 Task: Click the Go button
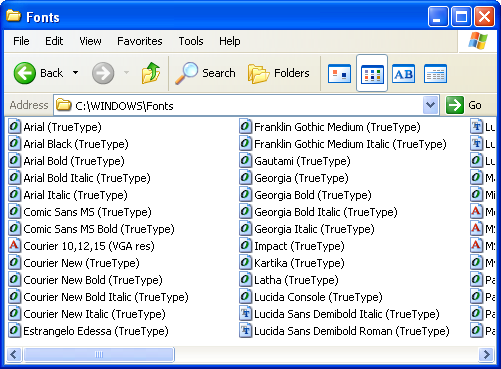pos(464,105)
